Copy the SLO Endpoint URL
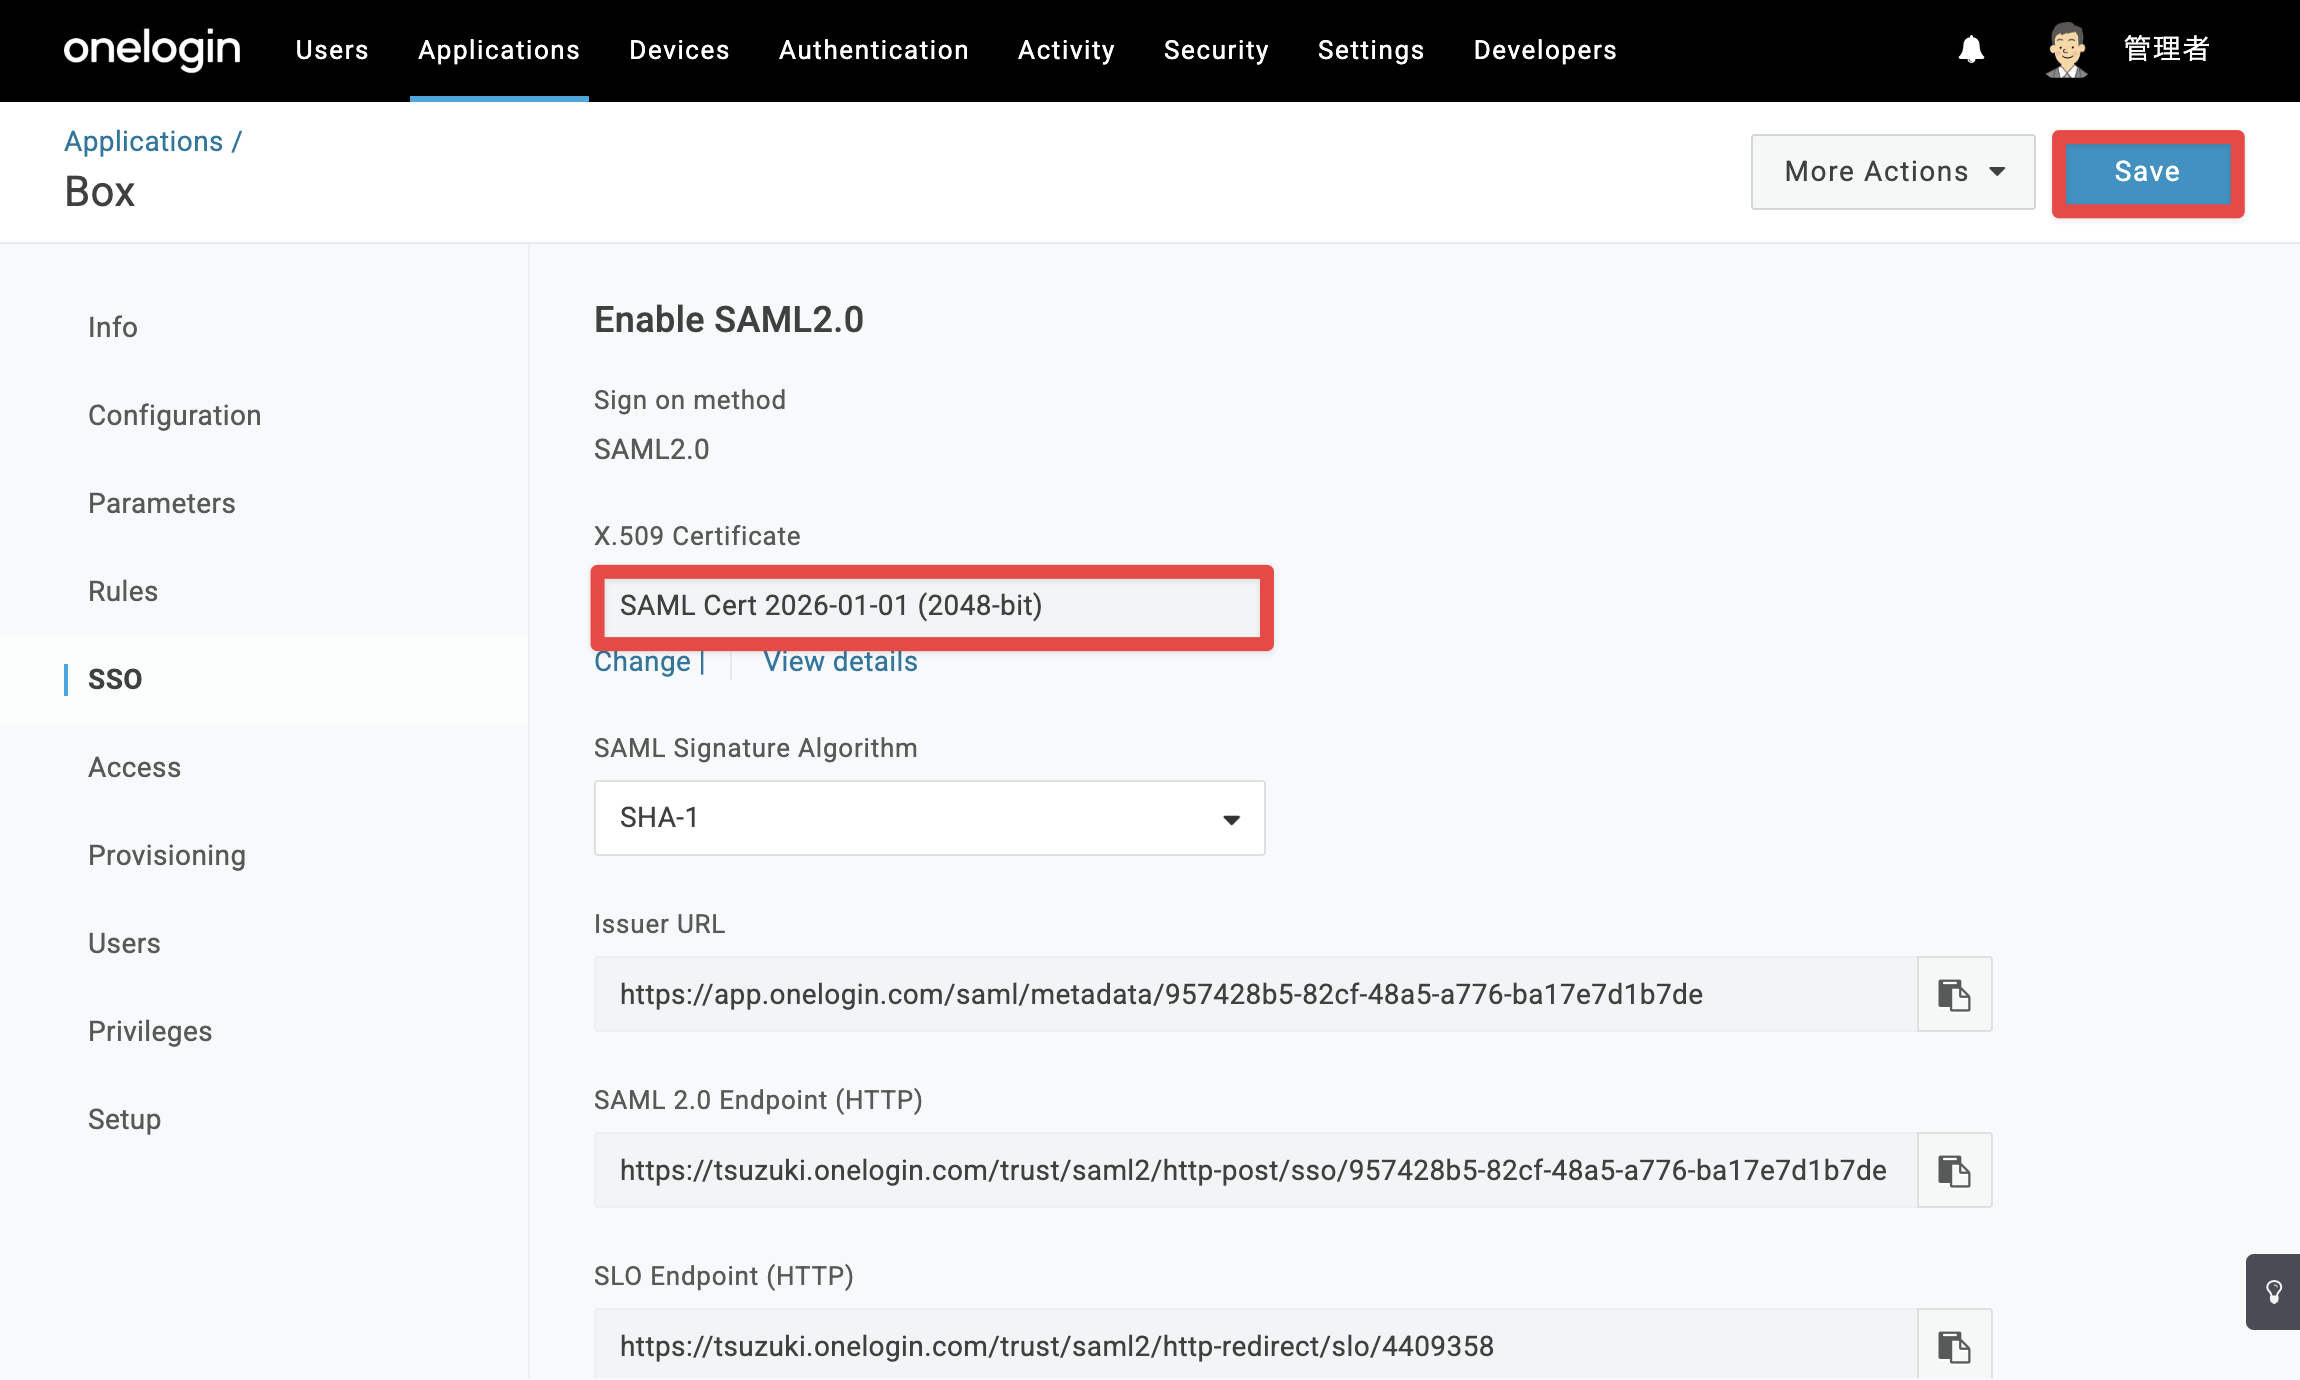This screenshot has width=2300, height=1380. (x=1954, y=1345)
